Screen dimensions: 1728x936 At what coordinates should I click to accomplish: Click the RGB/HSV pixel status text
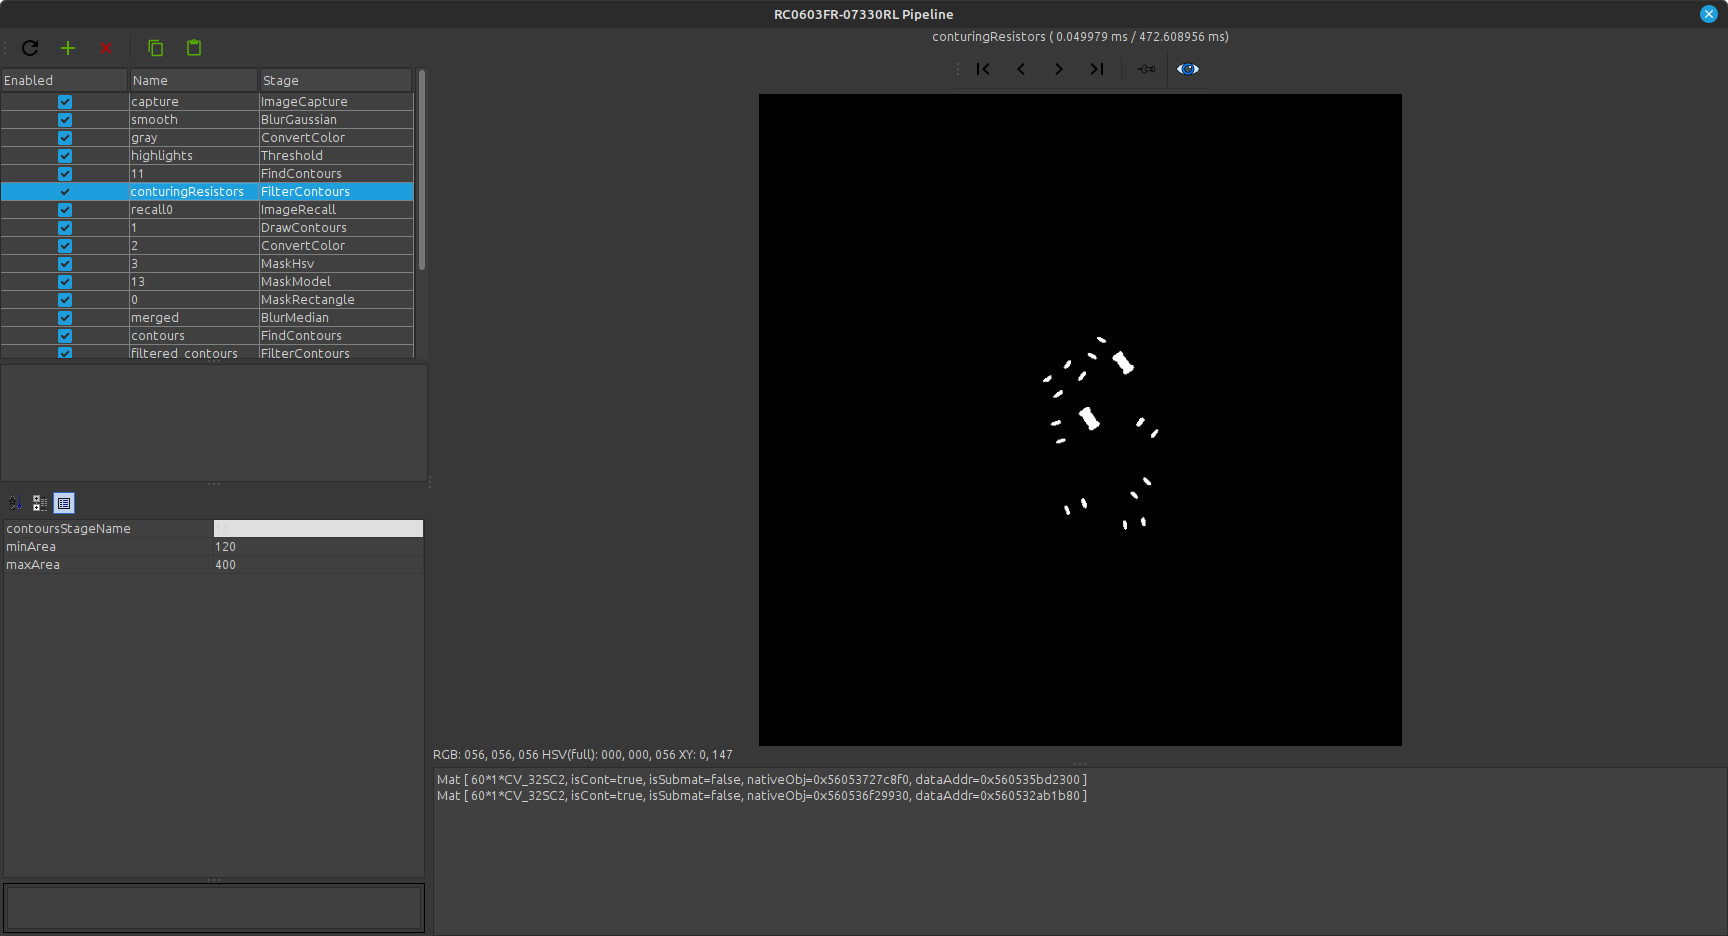(582, 755)
